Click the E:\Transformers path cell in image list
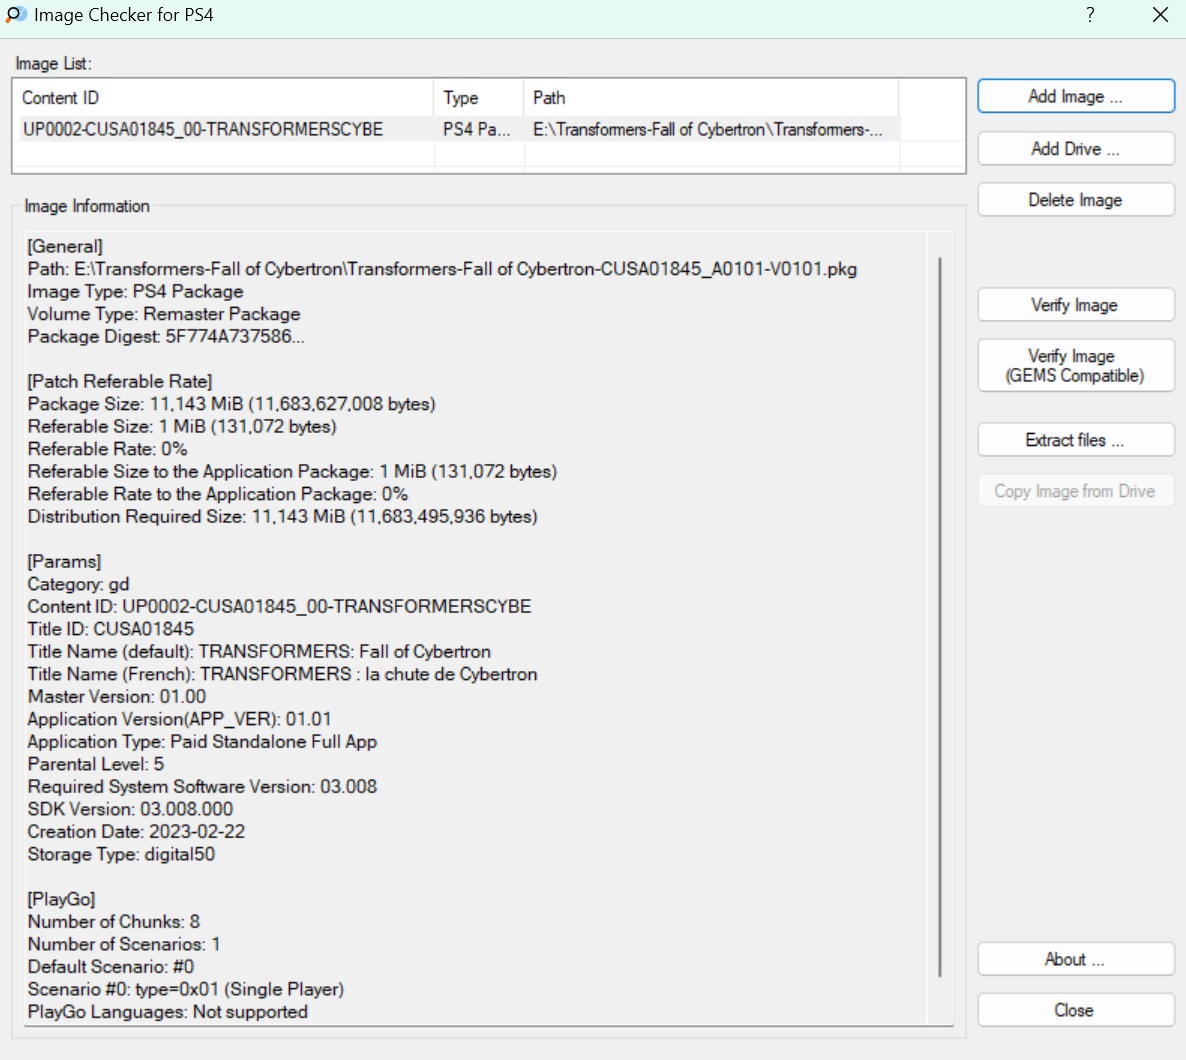Image resolution: width=1186 pixels, height=1060 pixels. [x=708, y=129]
